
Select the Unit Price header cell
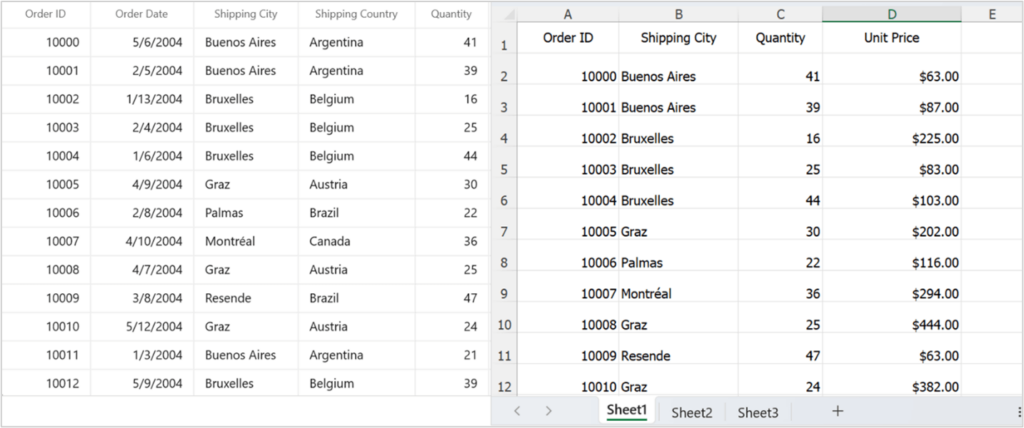point(891,38)
